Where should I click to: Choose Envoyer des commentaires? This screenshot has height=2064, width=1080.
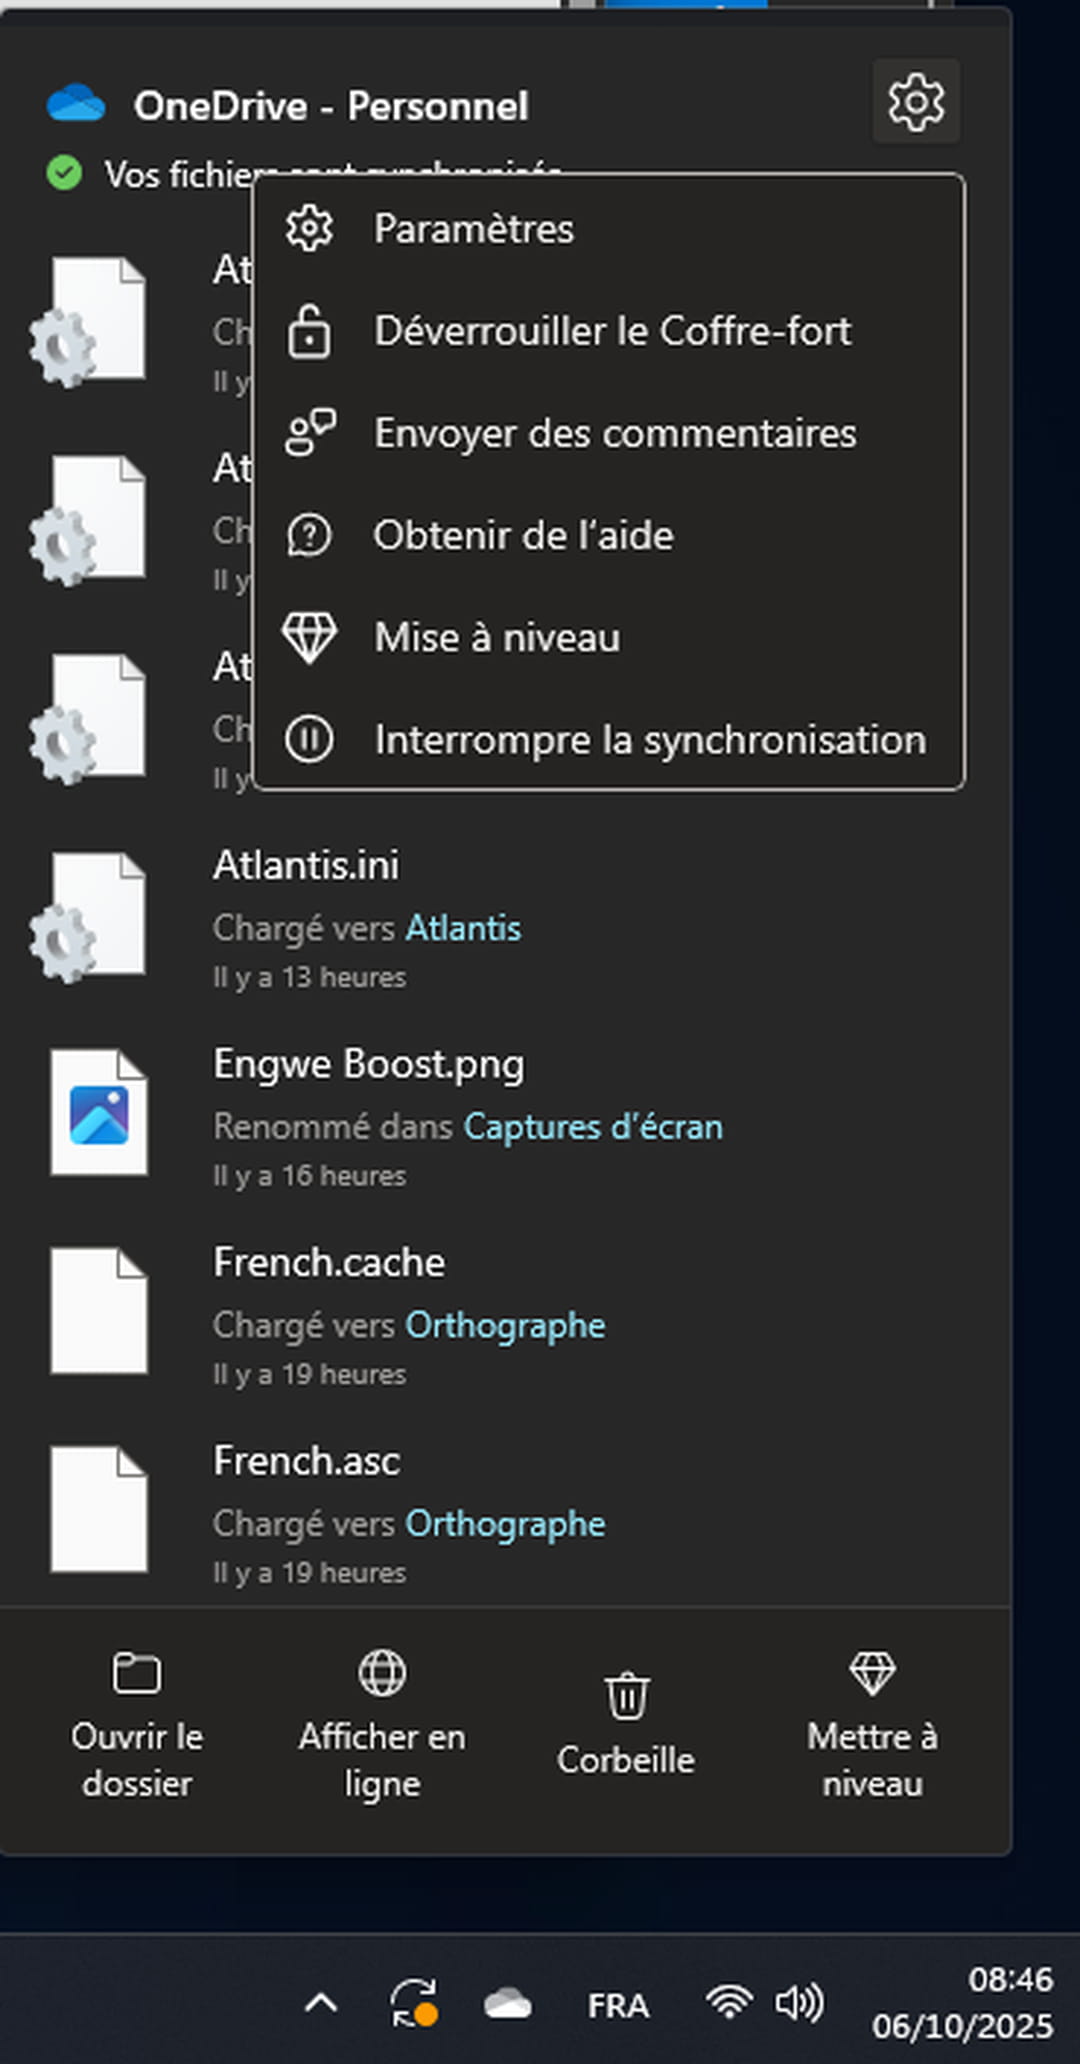(614, 434)
